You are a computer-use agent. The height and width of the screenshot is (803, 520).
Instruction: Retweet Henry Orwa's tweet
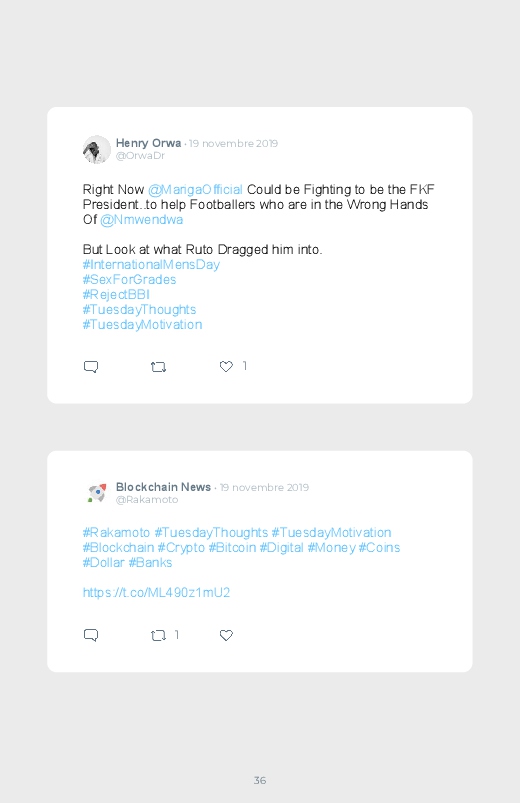pyautogui.click(x=158, y=367)
